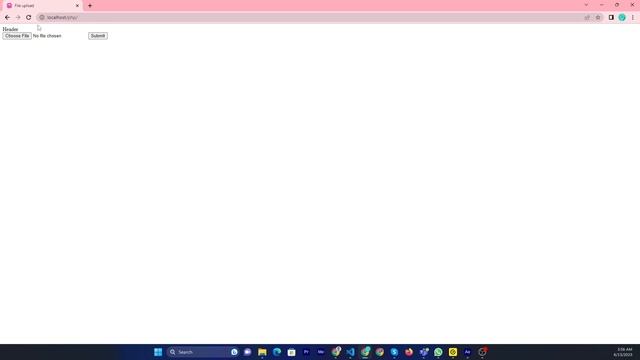This screenshot has height=360, width=640.
Task: Open Adobe Media Encoder from taskbar
Action: tap(321, 352)
